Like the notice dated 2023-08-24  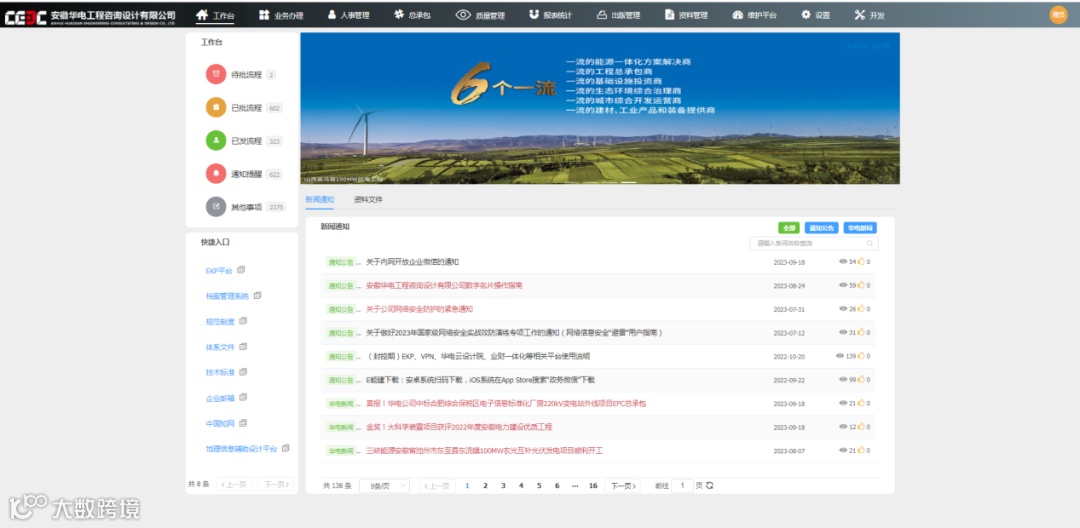point(861,285)
